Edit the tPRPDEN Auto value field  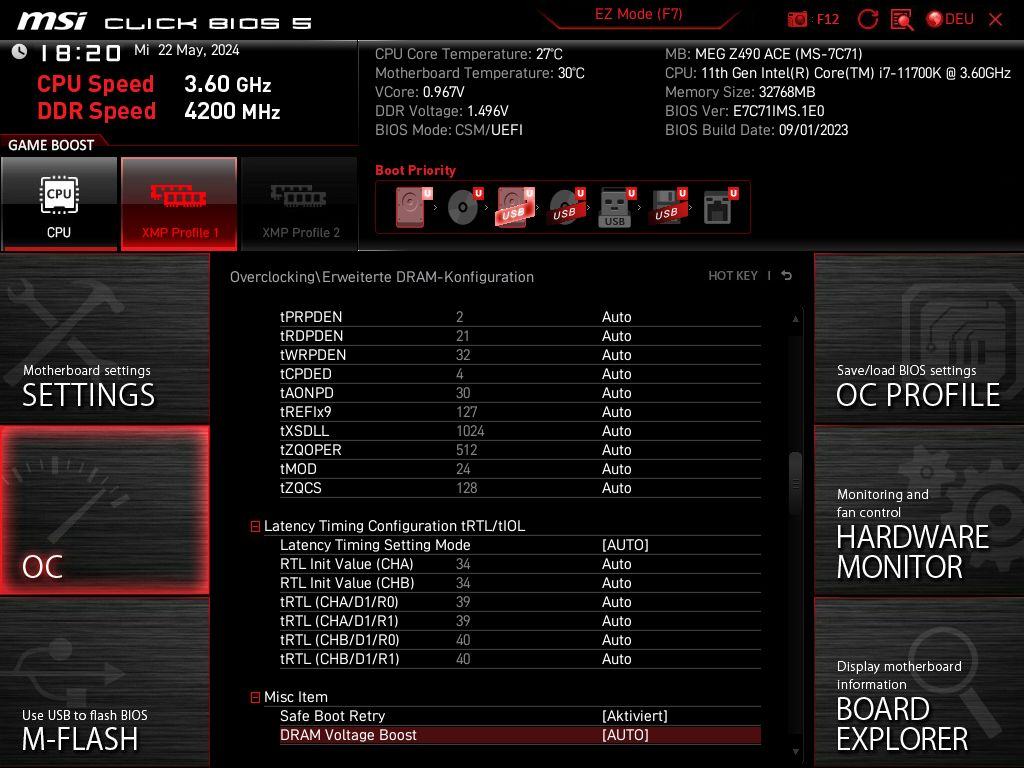pos(616,317)
